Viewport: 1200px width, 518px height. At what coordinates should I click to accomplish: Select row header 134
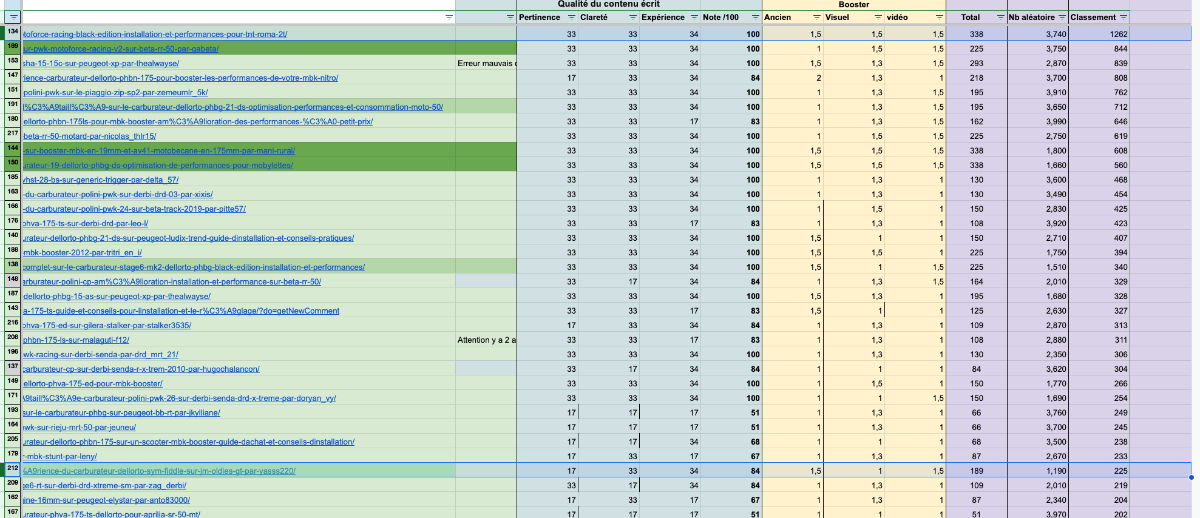(x=11, y=33)
